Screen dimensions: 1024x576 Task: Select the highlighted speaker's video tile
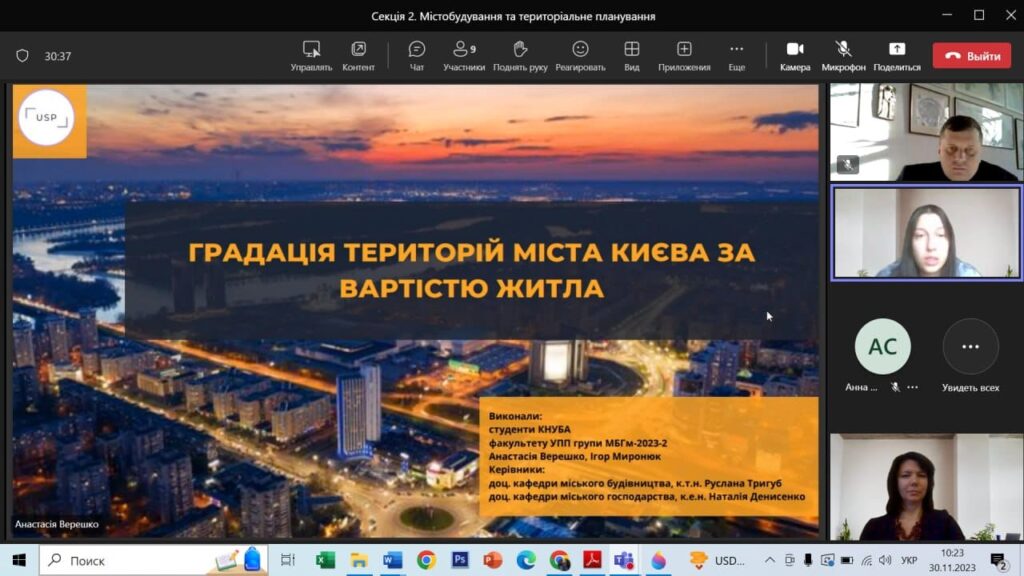pos(926,233)
